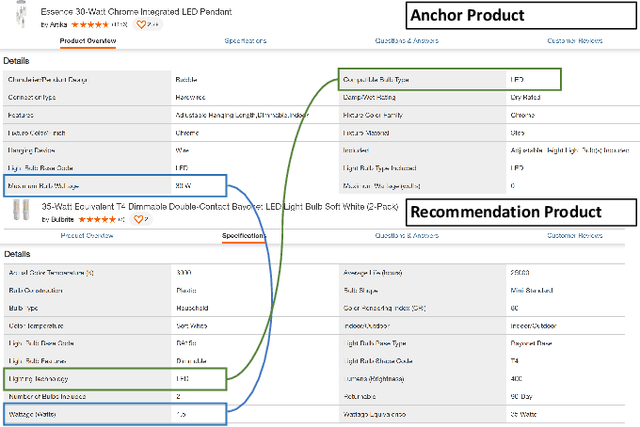
Task: Select the light bulb's Specifications tab
Action: 244,236
